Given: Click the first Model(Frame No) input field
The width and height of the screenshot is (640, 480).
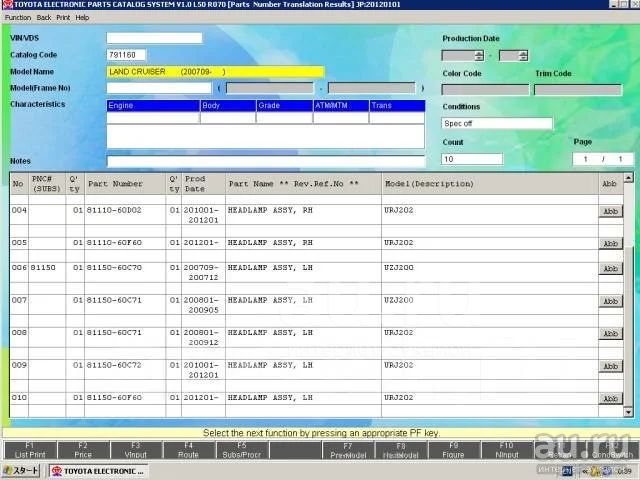Looking at the screenshot, I should point(159,88).
